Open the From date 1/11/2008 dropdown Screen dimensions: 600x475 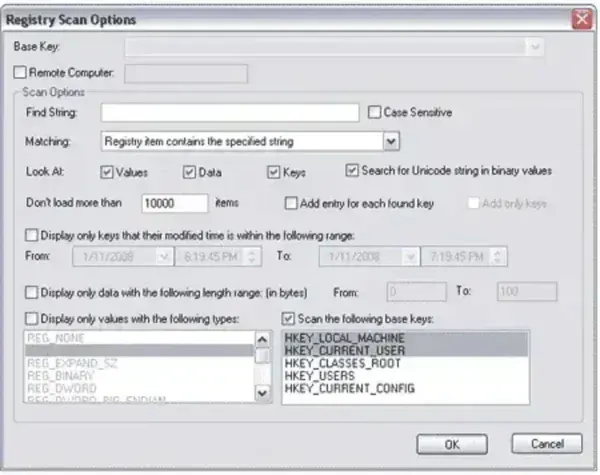(164, 256)
